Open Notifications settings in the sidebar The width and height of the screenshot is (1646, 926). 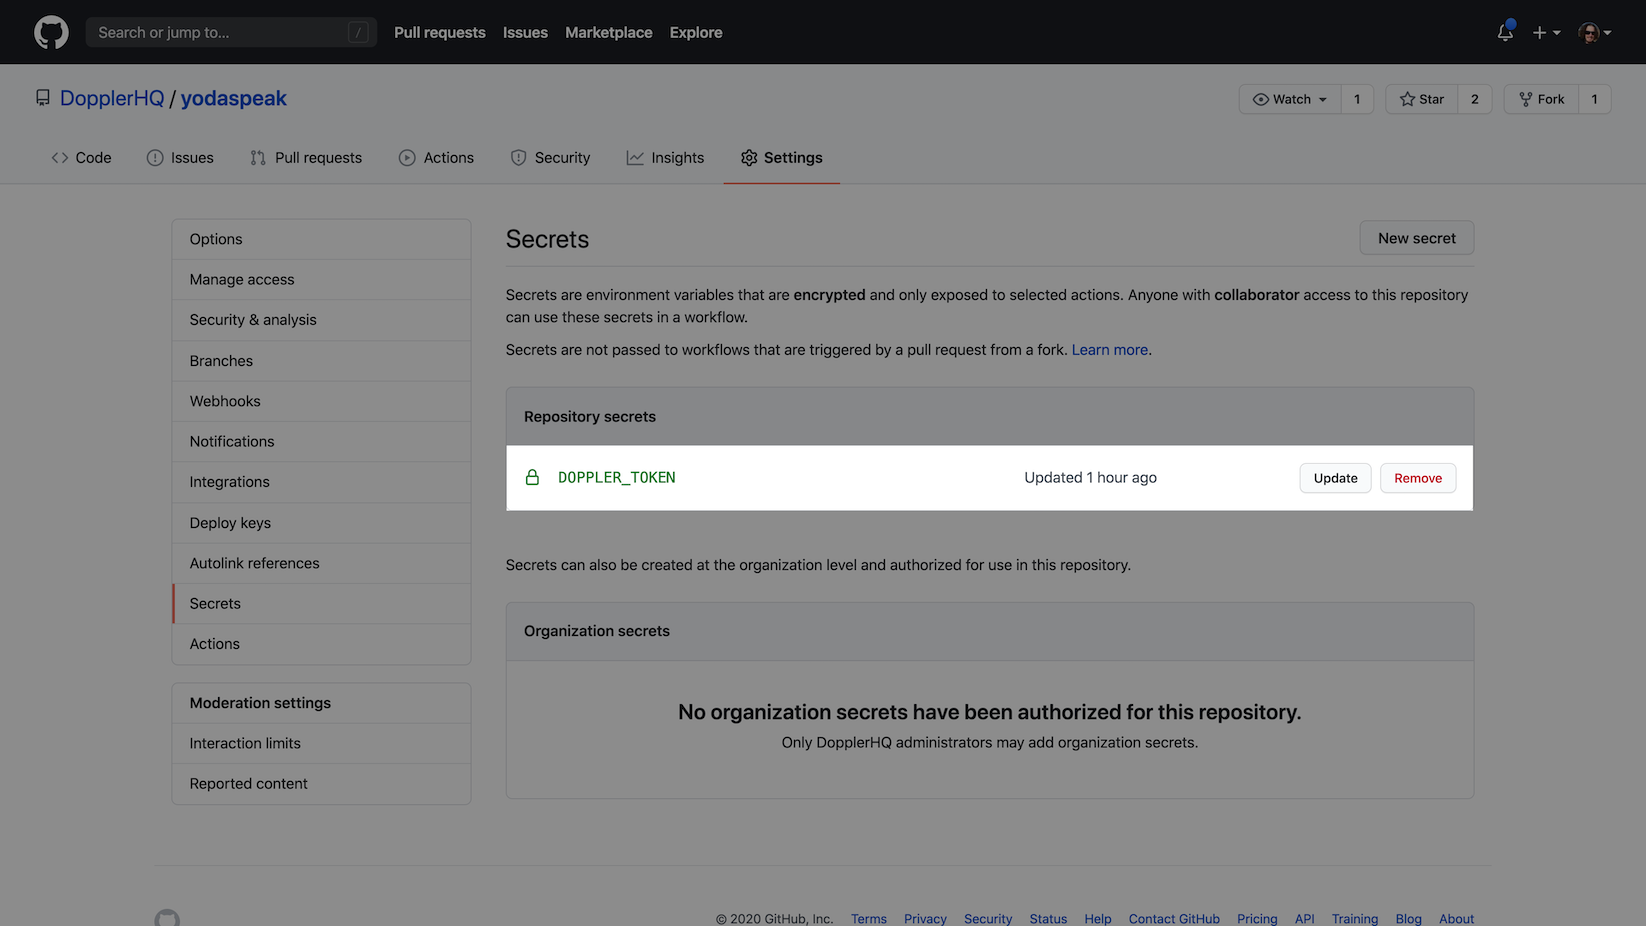click(322, 442)
